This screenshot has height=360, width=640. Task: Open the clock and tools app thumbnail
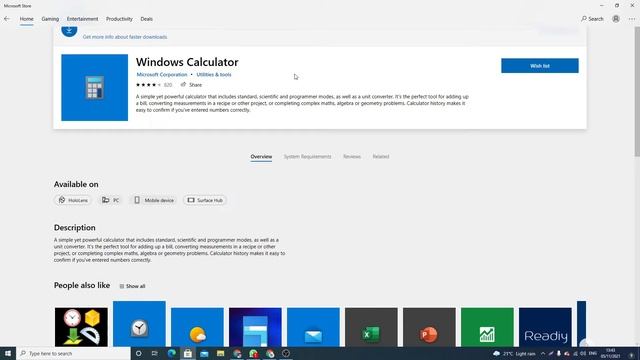81,327
